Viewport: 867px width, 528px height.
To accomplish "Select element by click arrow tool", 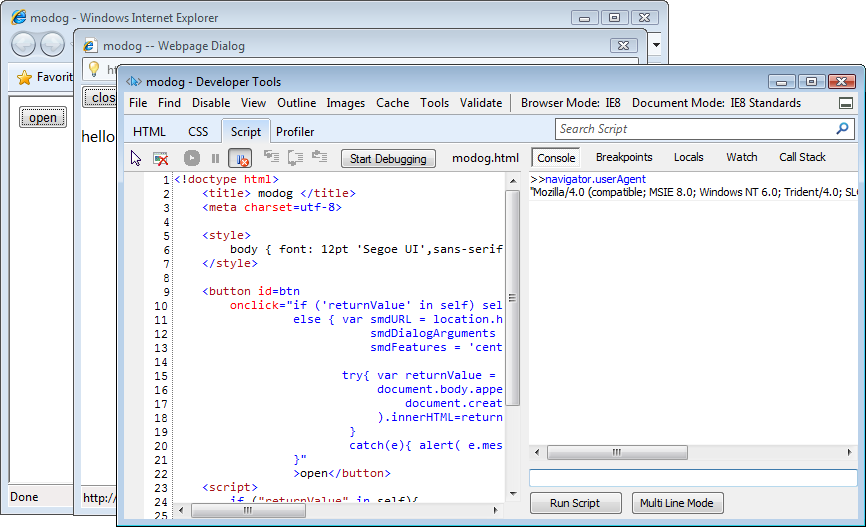I will [136, 159].
